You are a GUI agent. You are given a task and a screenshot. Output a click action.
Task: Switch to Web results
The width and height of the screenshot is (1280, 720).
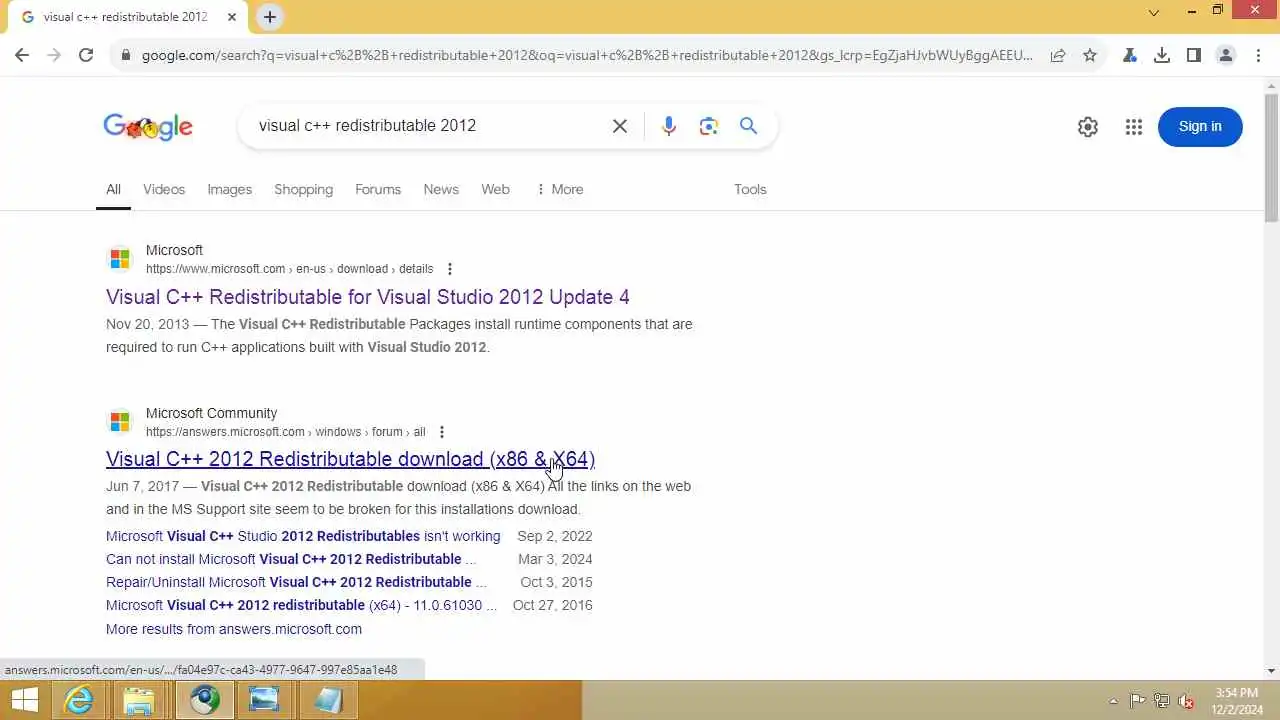[x=496, y=189]
